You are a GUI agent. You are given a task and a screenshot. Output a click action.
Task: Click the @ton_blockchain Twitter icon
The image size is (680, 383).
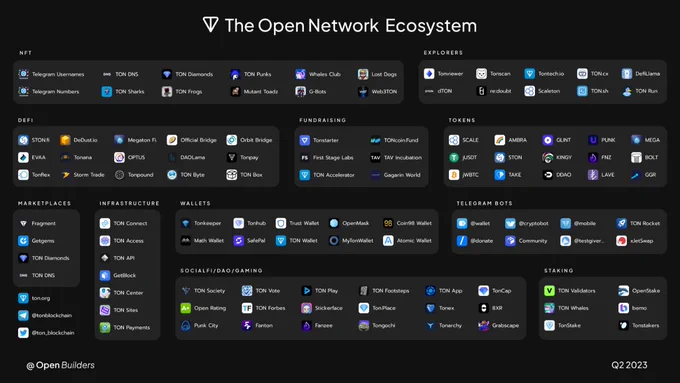[23, 333]
